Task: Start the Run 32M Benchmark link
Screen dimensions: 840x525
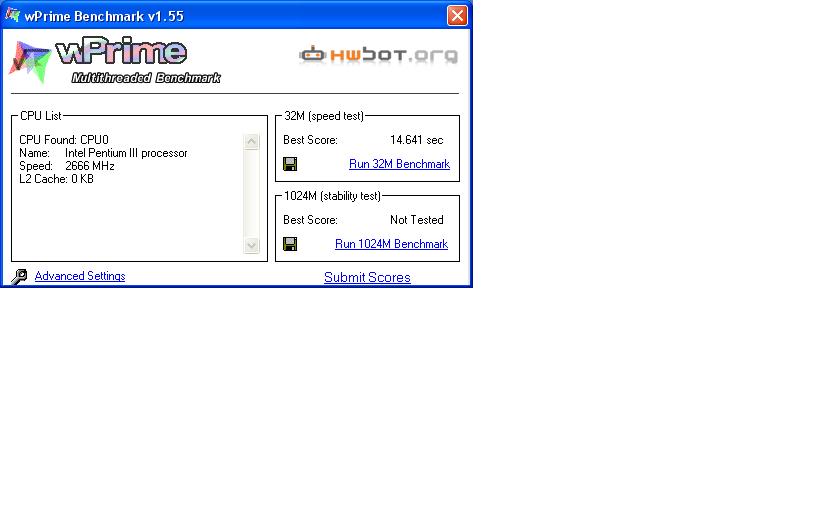Action: 399,164
